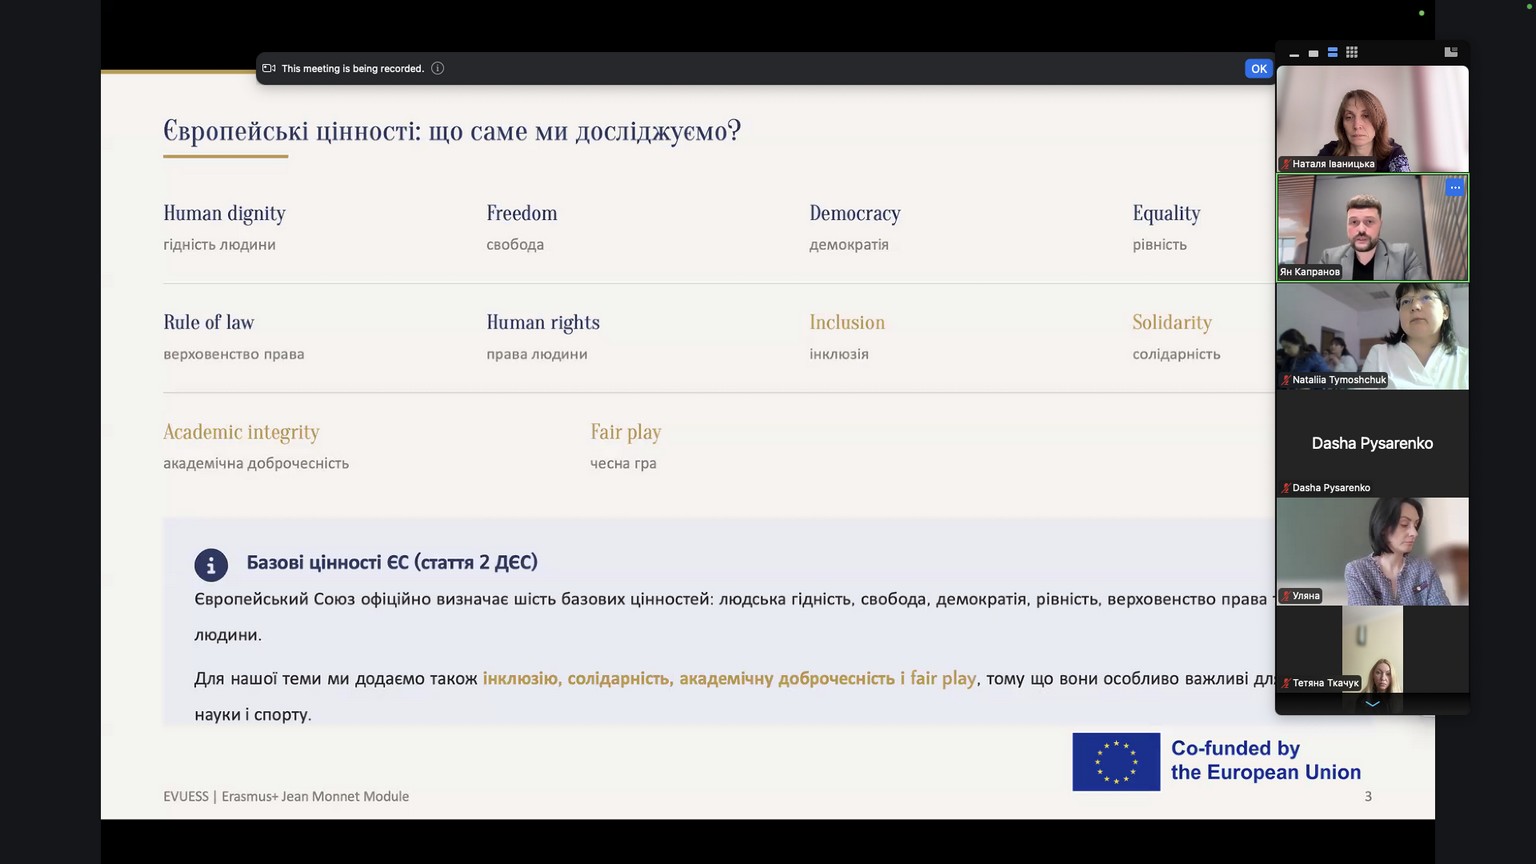Viewport: 1536px width, 864px height.
Task: Click muted mic icon beside Уляна
Action: (x=1286, y=596)
